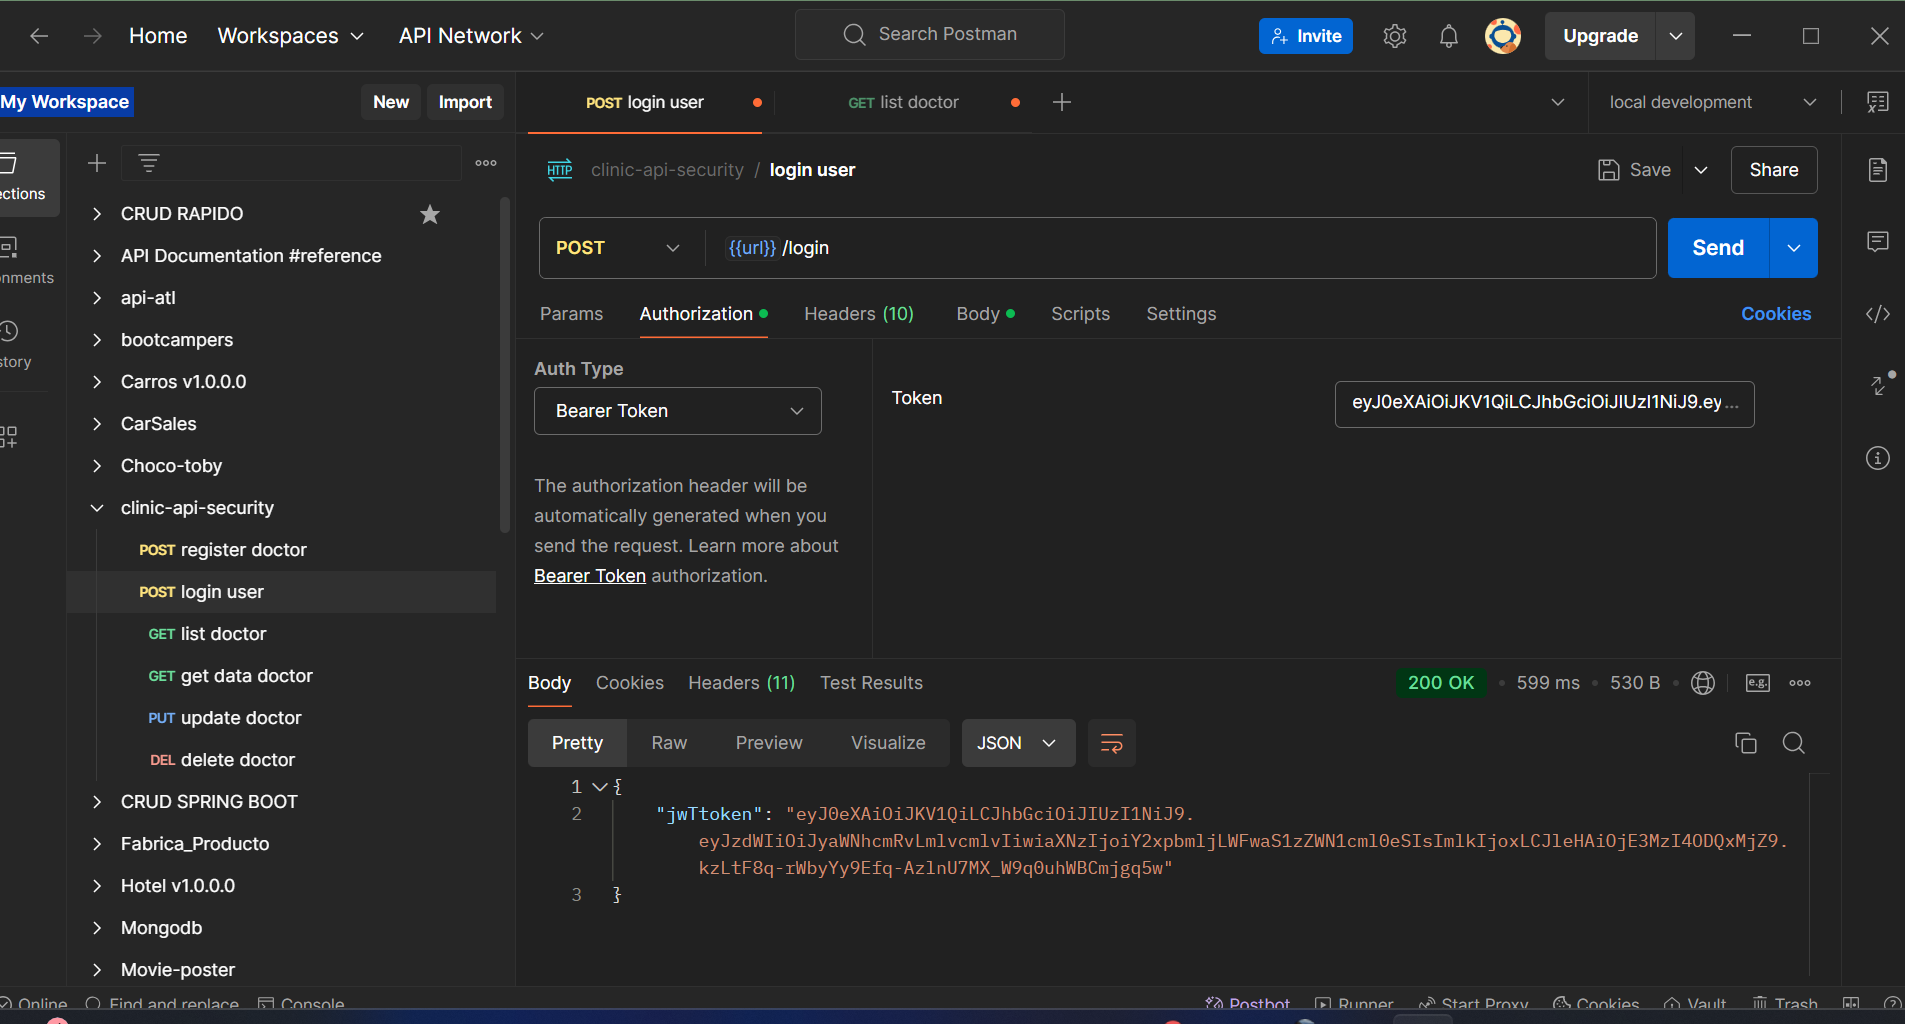Open a new request tab with plus
The height and width of the screenshot is (1024, 1905).
(x=1062, y=102)
